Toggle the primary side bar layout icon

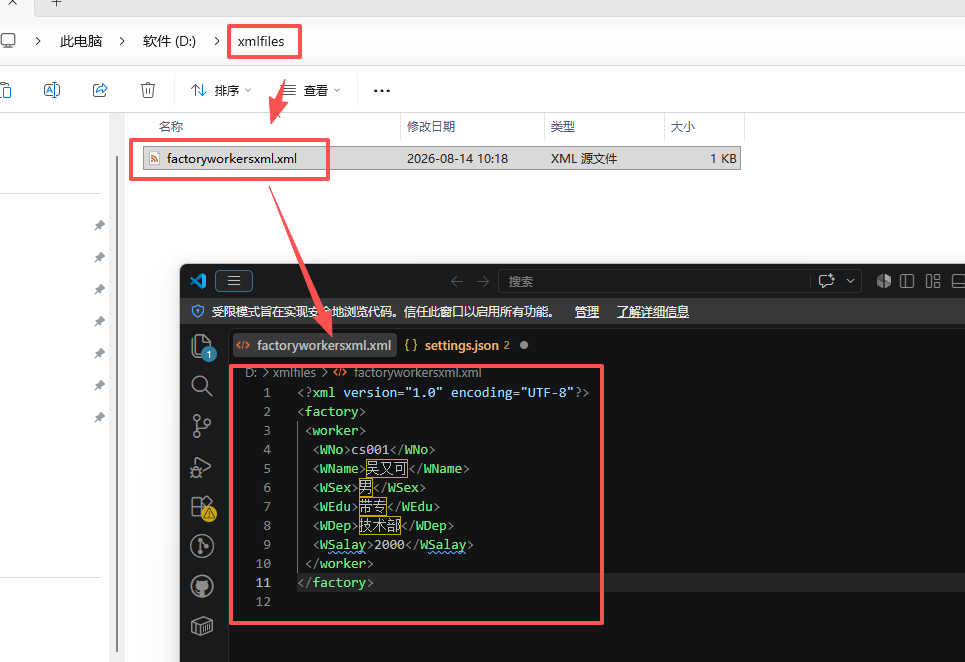click(x=907, y=281)
